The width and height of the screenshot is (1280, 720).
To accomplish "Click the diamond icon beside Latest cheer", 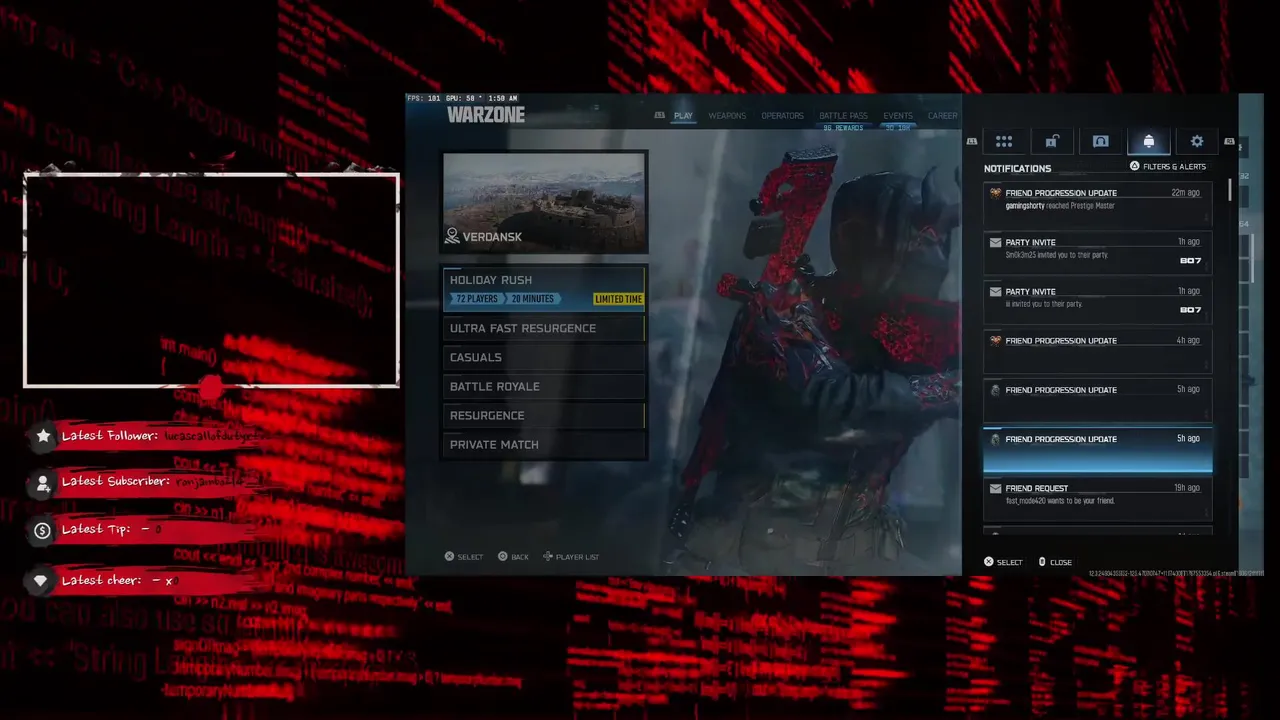I will click(x=40, y=581).
